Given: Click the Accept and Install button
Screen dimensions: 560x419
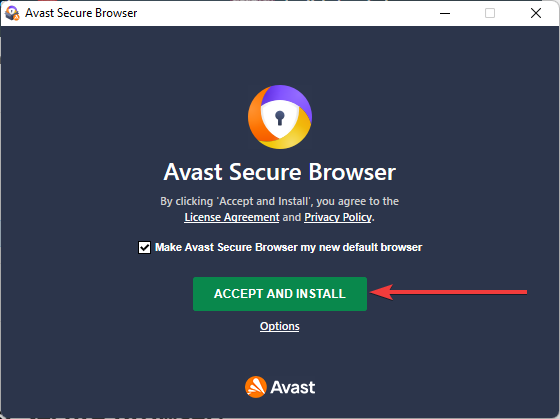Looking at the screenshot, I should click(x=280, y=294).
